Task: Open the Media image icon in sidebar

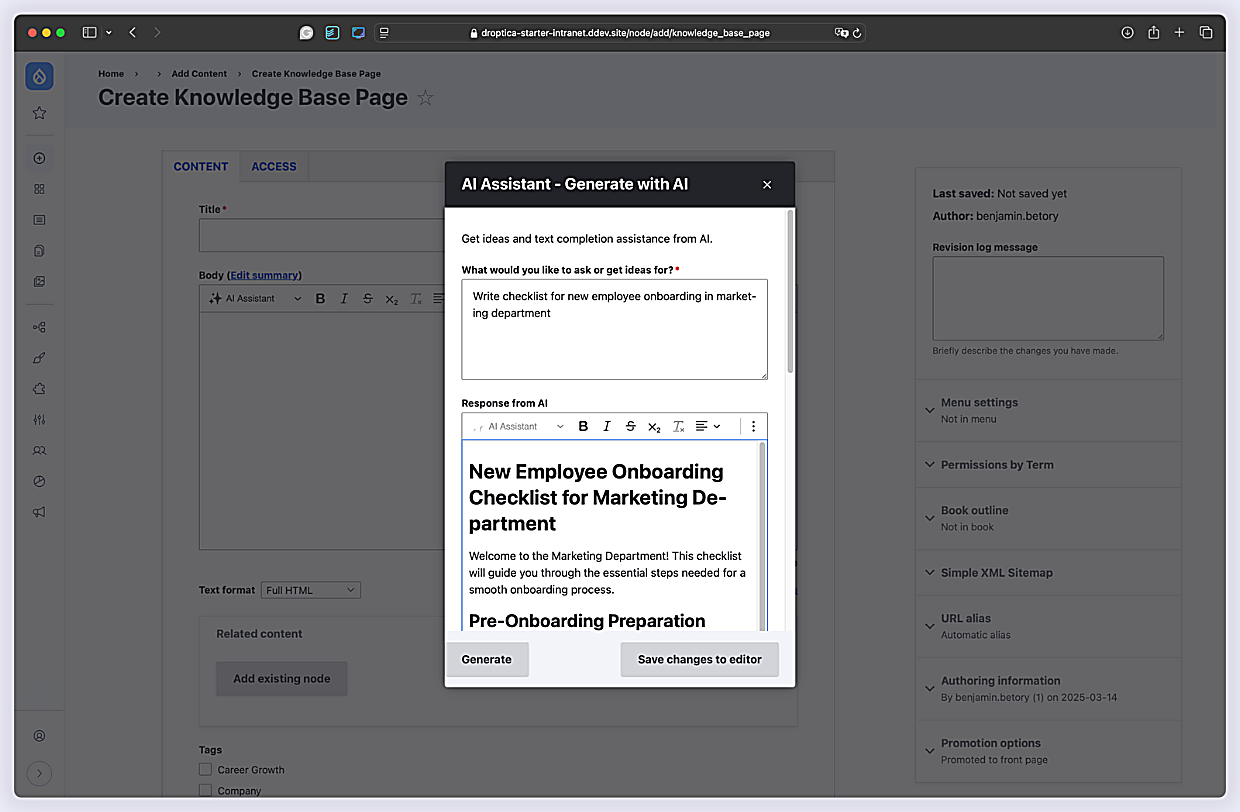Action: [39, 282]
